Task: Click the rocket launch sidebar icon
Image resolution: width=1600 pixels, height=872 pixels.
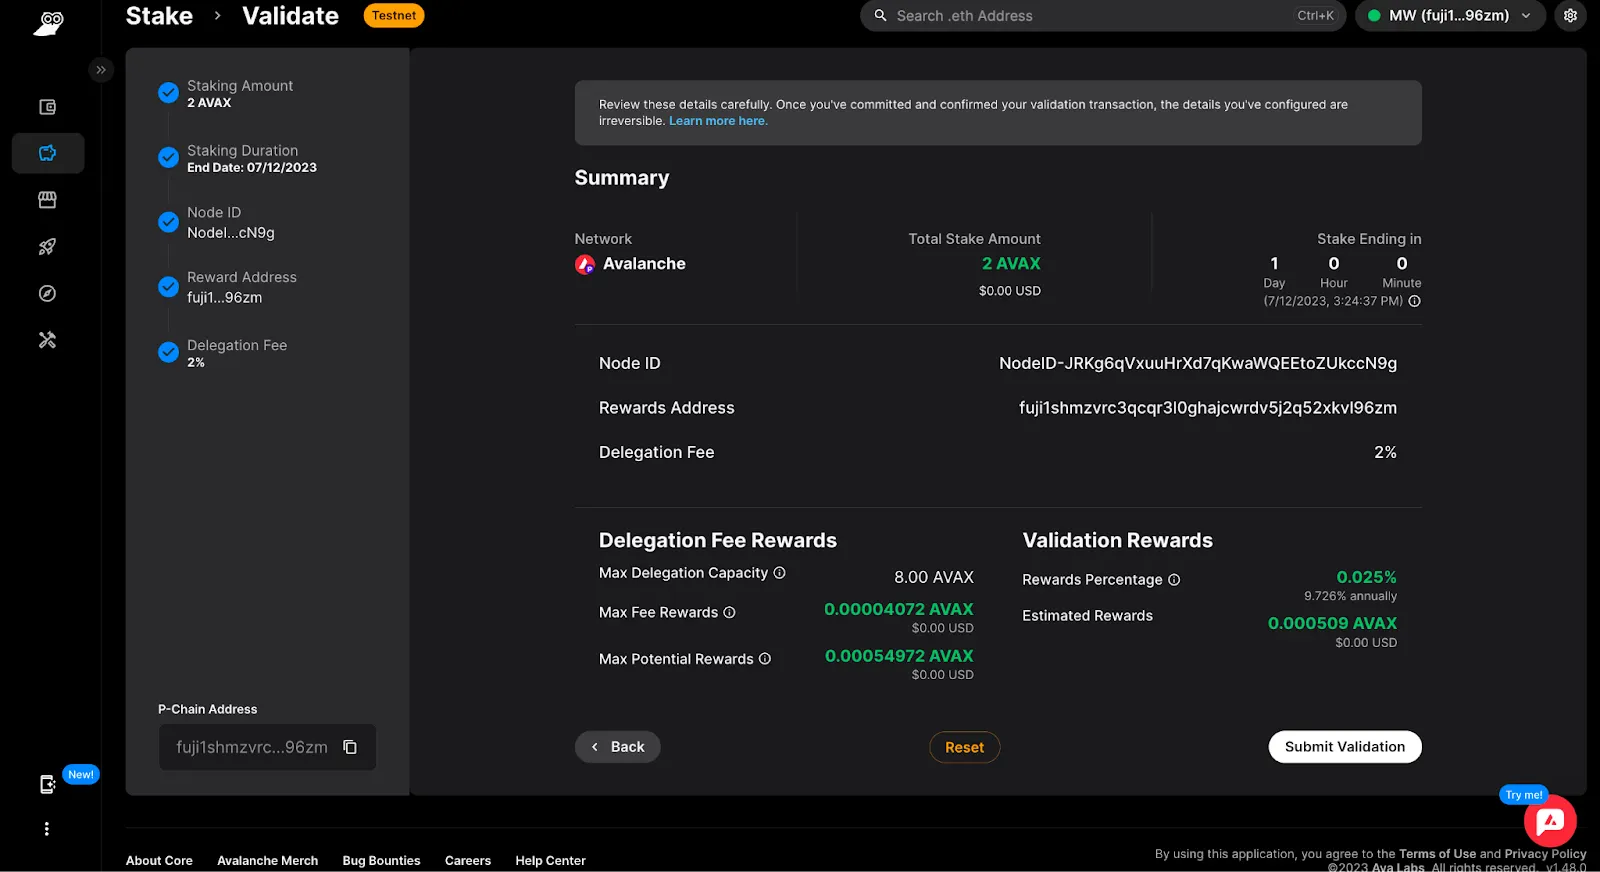Action: [x=47, y=246]
